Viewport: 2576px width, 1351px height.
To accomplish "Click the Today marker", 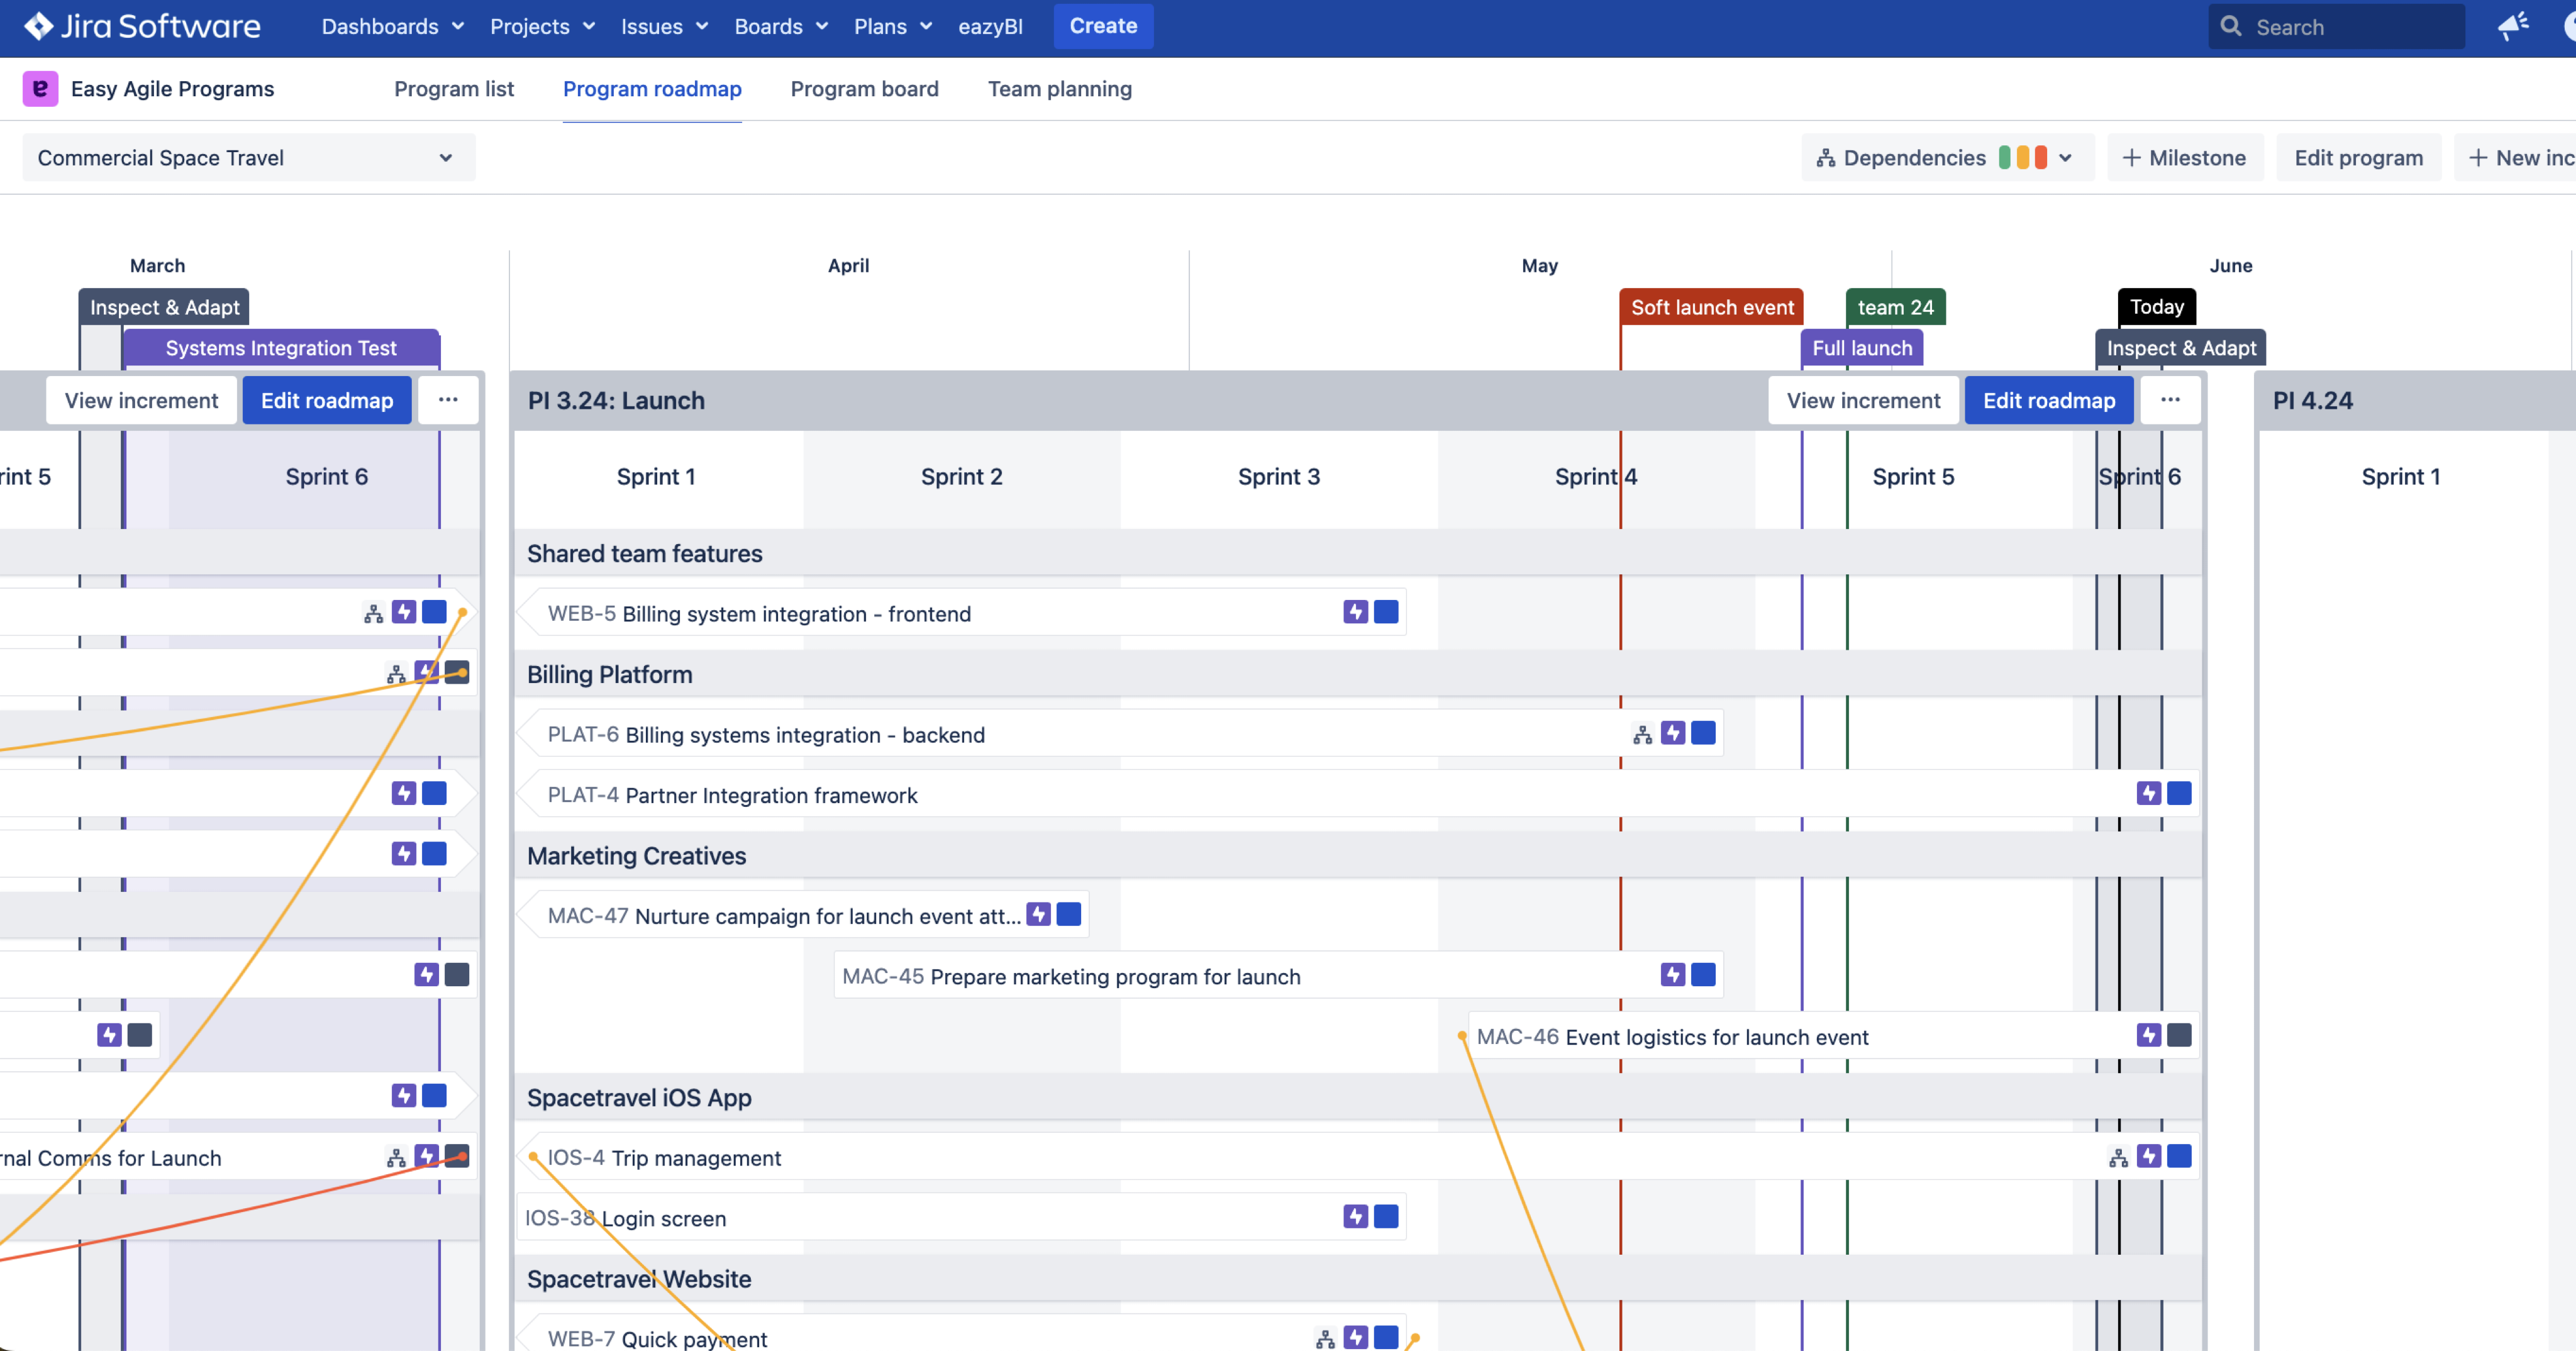I will click(2156, 307).
